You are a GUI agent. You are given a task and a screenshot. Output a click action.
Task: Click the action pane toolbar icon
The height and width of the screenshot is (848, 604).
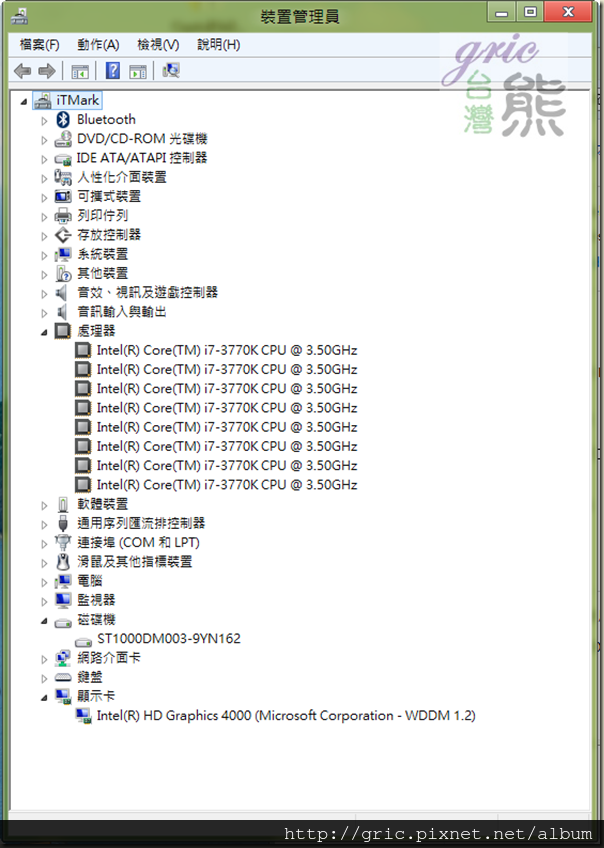(138, 71)
